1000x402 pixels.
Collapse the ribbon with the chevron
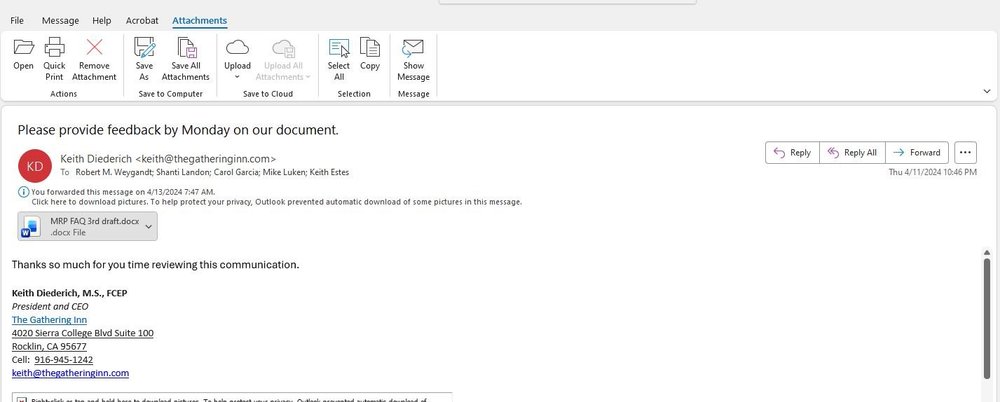(x=987, y=90)
